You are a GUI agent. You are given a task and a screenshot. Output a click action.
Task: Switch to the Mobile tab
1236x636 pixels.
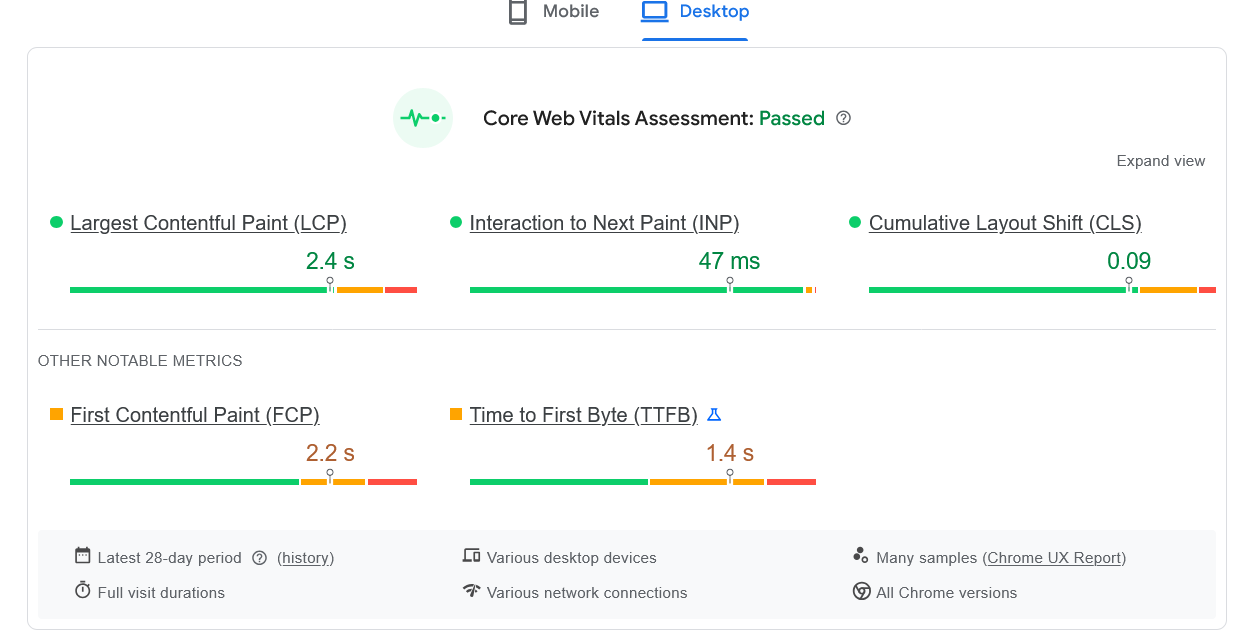pyautogui.click(x=554, y=12)
